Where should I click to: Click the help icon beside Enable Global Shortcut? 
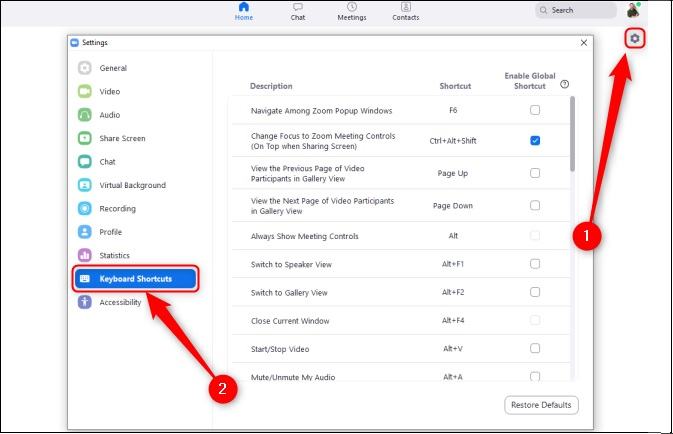564,84
